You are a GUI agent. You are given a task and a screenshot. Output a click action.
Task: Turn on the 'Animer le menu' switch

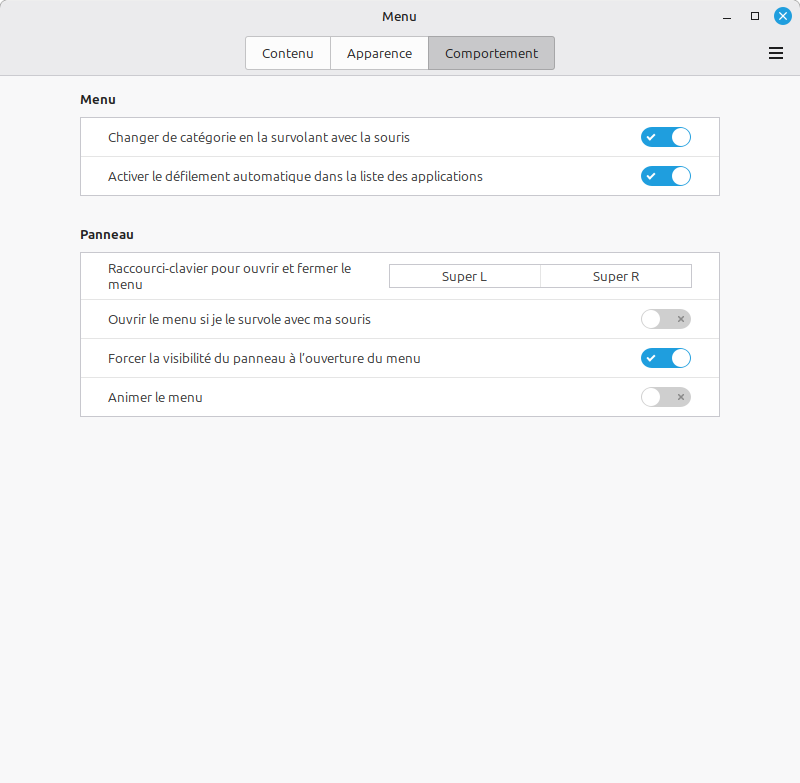(x=665, y=397)
